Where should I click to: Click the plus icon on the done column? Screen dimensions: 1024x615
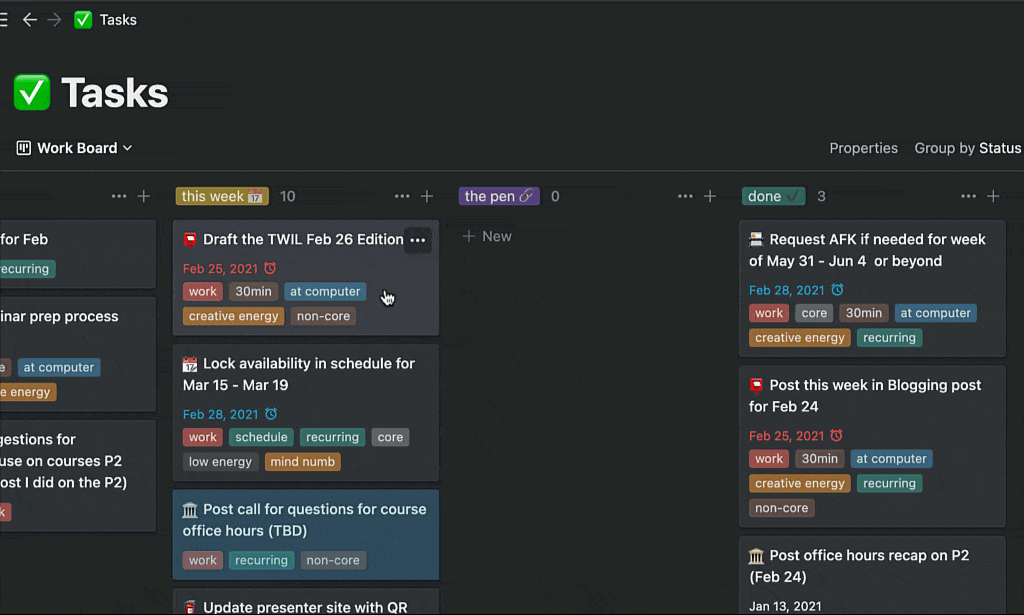[993, 196]
